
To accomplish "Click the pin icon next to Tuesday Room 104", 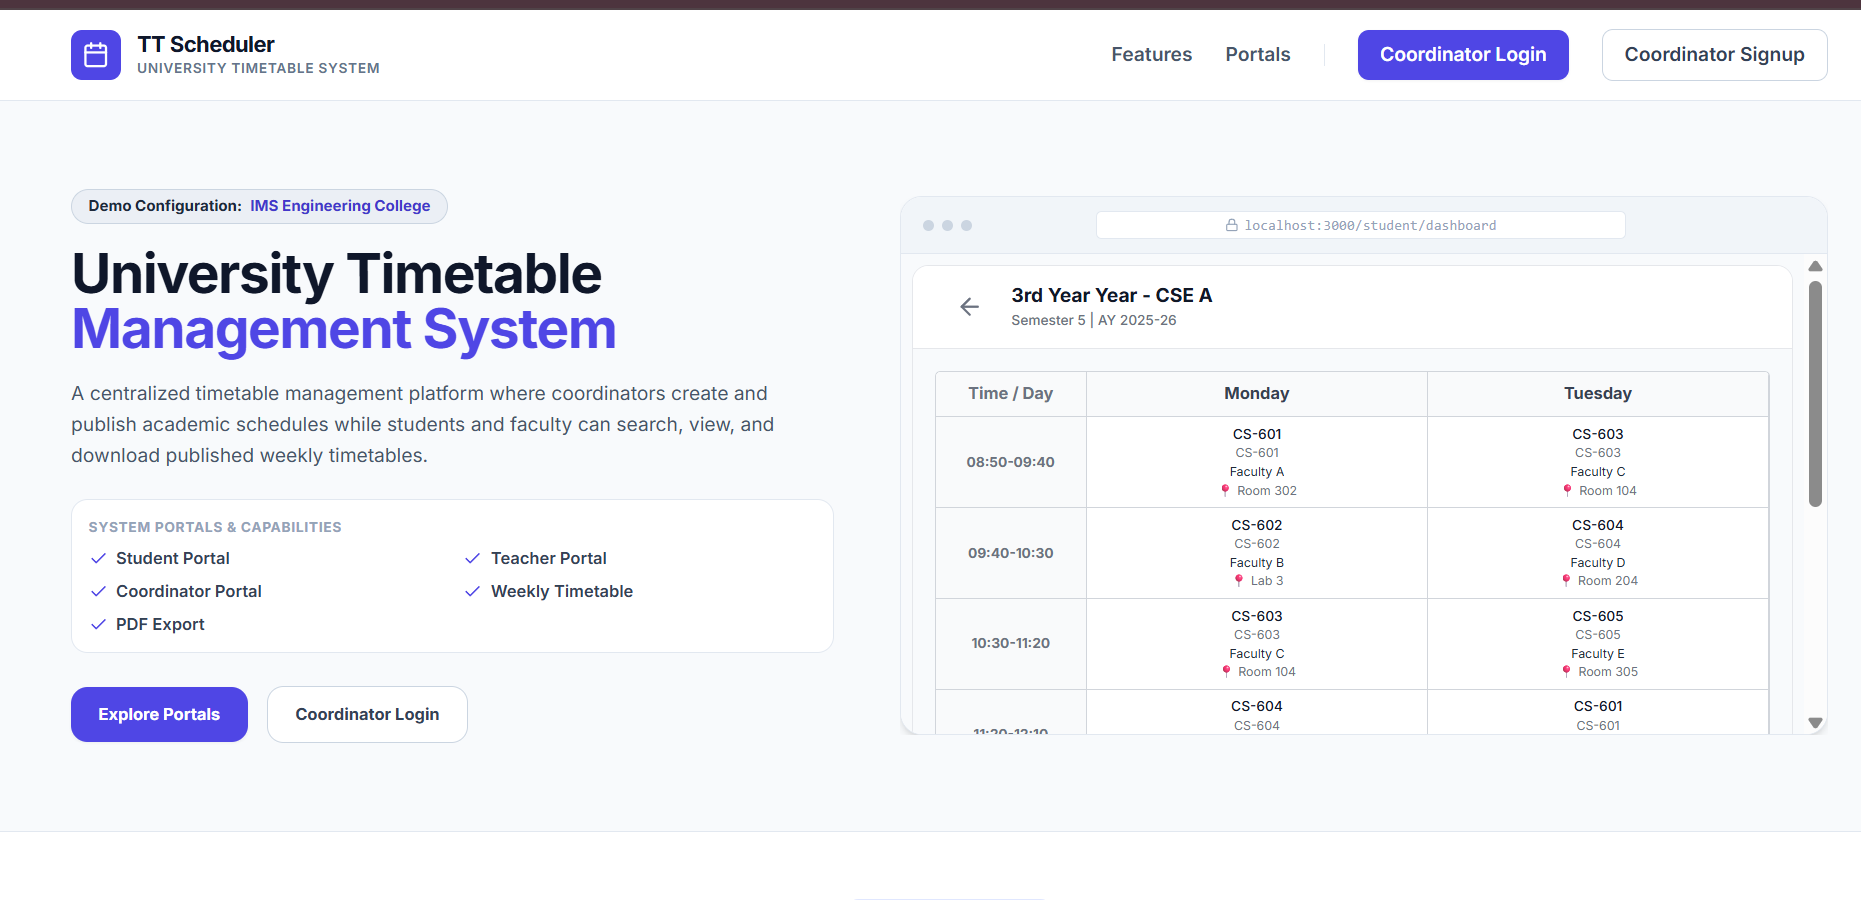I will (x=1568, y=490).
